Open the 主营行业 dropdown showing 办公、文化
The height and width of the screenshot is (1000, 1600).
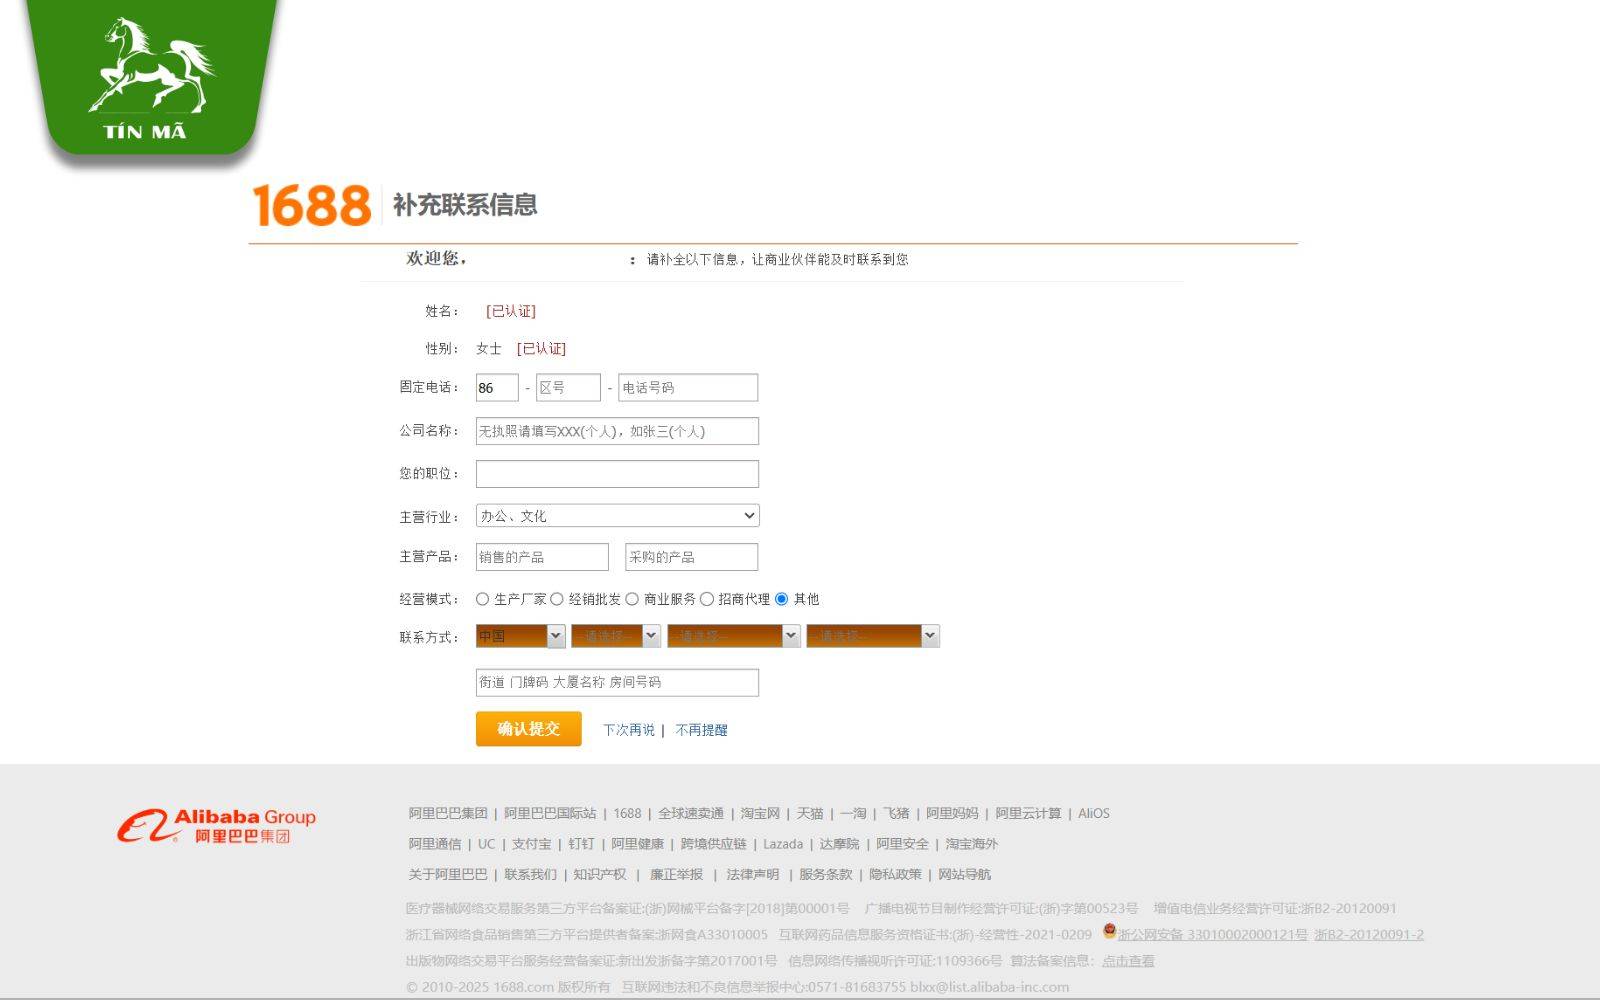pyautogui.click(x=617, y=516)
